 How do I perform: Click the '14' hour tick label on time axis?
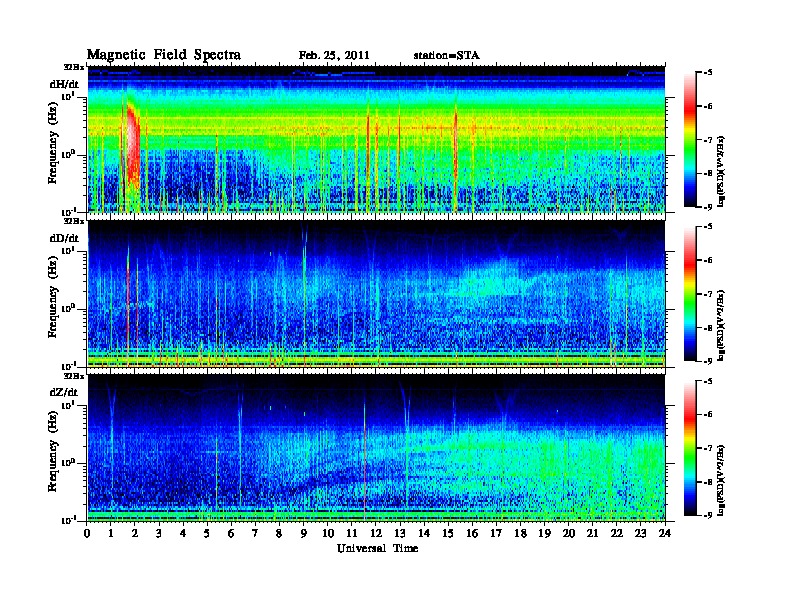(x=424, y=533)
